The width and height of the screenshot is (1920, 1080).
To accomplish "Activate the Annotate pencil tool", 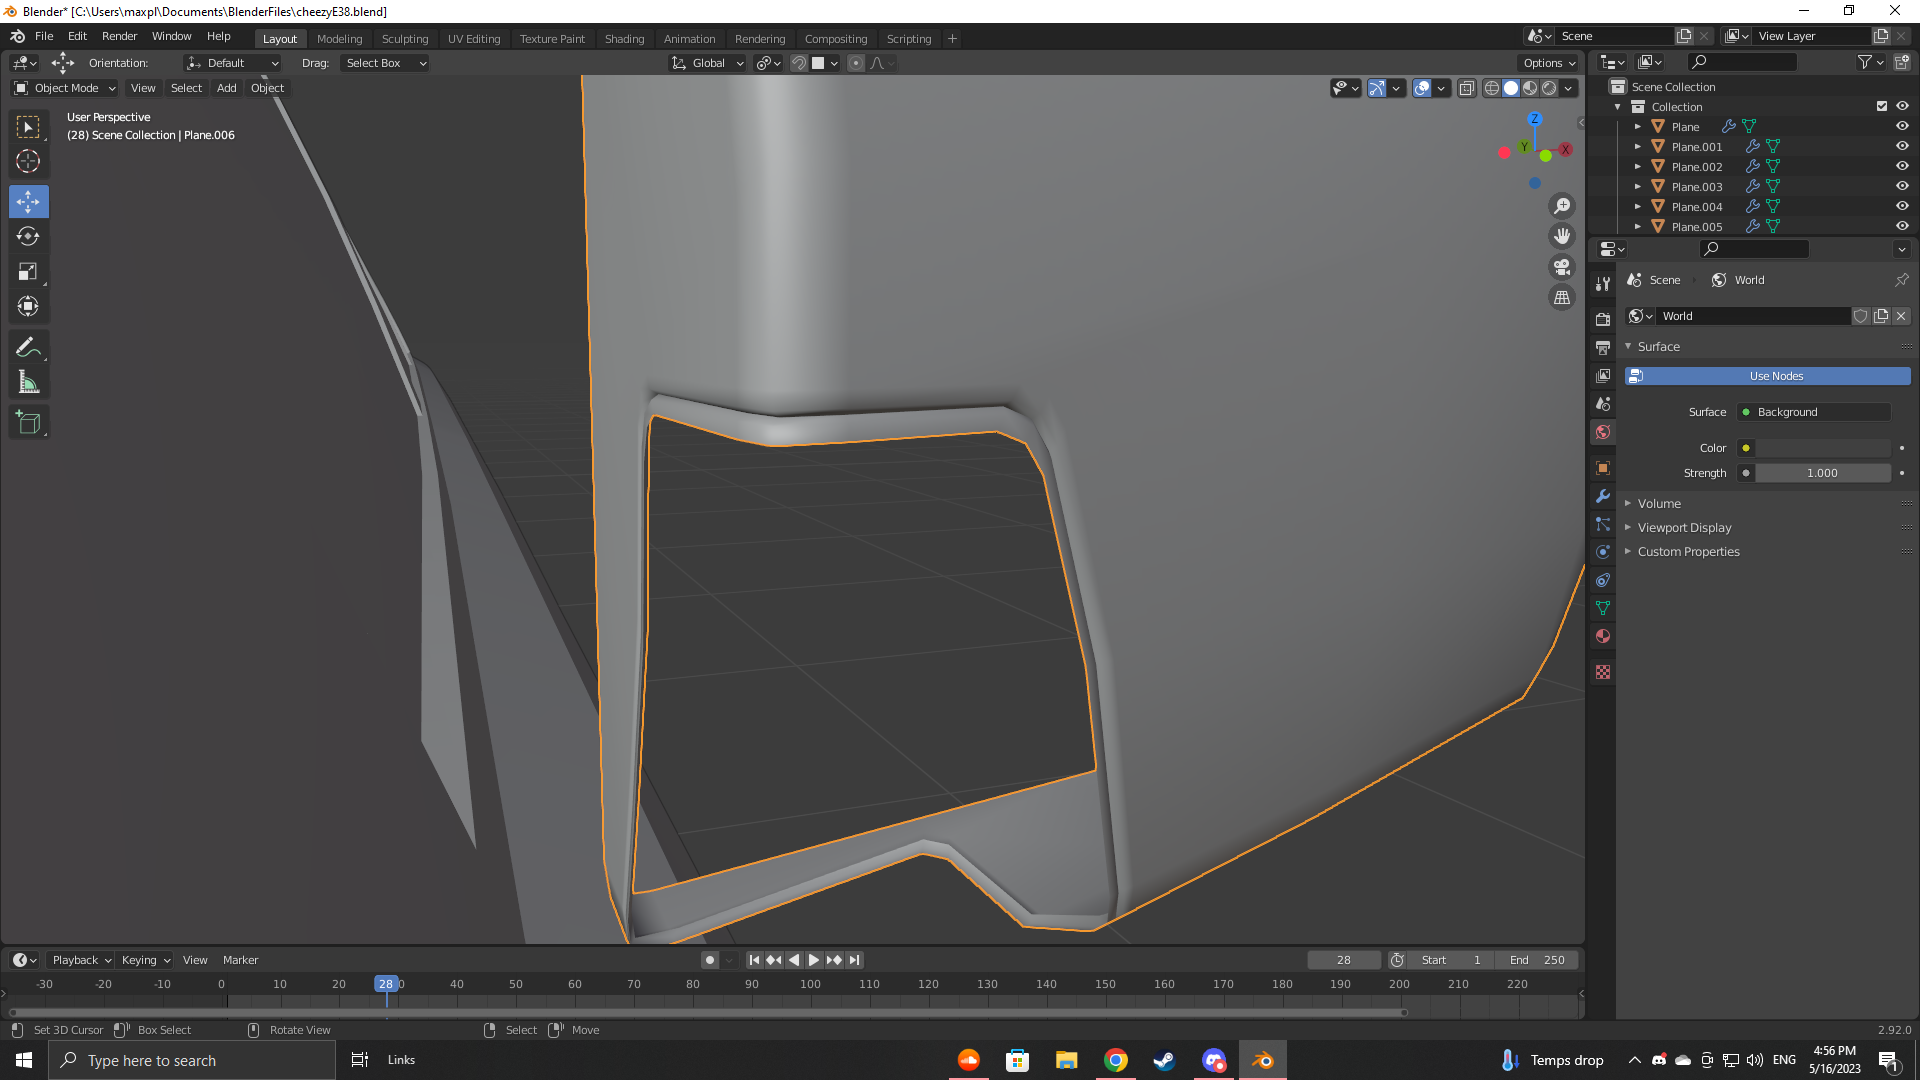I will tap(28, 347).
